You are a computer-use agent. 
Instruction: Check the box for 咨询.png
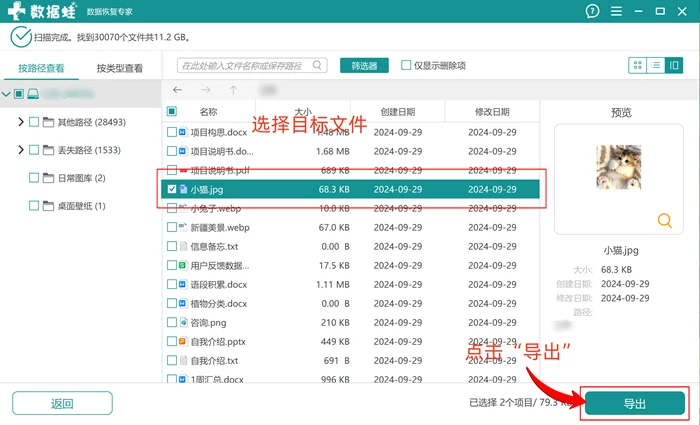[x=171, y=322]
